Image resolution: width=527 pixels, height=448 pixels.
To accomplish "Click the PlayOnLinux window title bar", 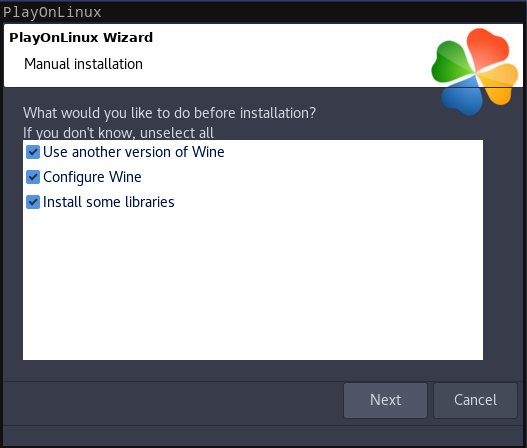I will click(x=264, y=12).
